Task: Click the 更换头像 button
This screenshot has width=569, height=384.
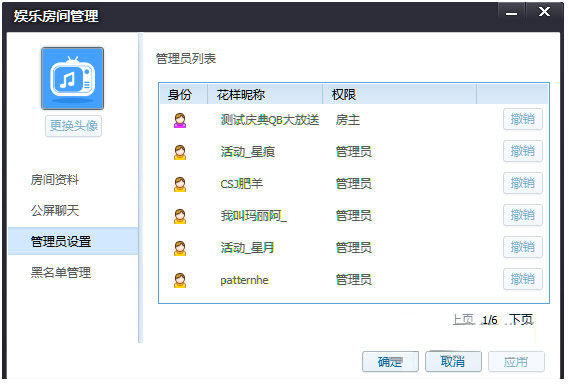Action: pos(73,126)
